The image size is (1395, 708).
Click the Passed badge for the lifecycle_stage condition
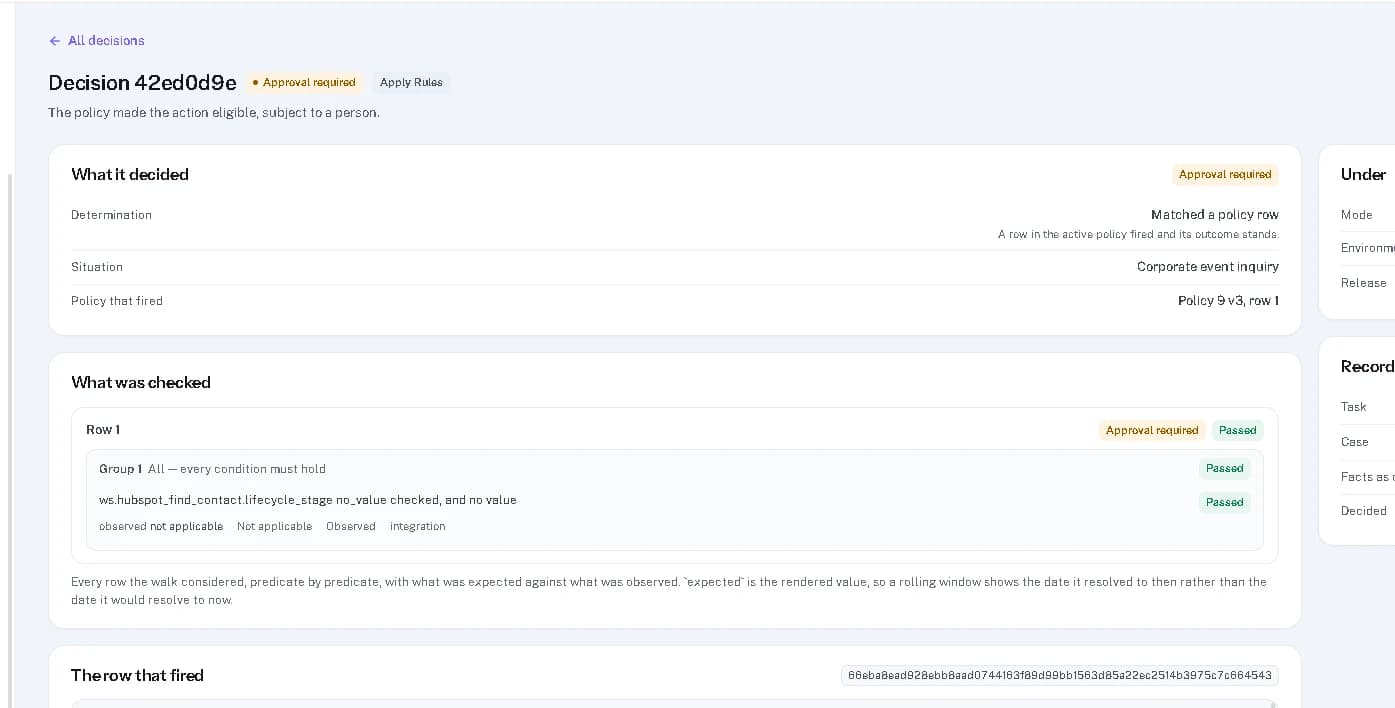click(1224, 502)
